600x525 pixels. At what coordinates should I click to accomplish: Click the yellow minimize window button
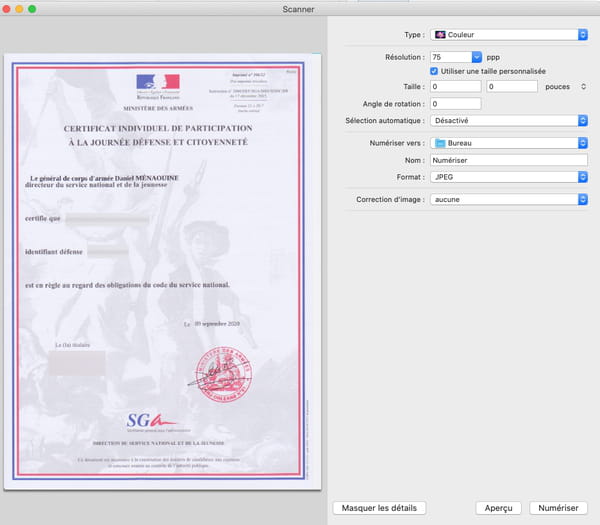point(19,9)
